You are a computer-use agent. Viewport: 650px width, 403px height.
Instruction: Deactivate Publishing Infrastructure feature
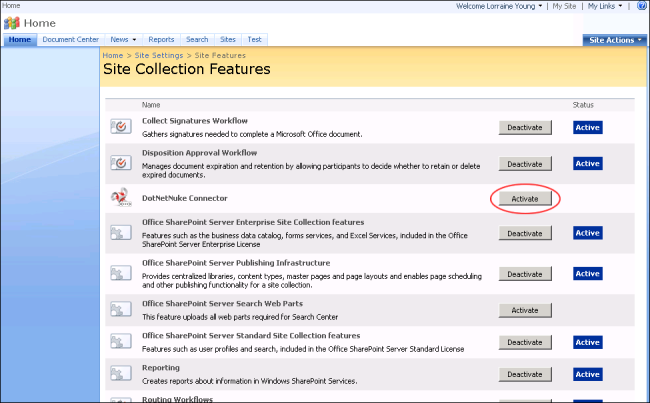[525, 274]
